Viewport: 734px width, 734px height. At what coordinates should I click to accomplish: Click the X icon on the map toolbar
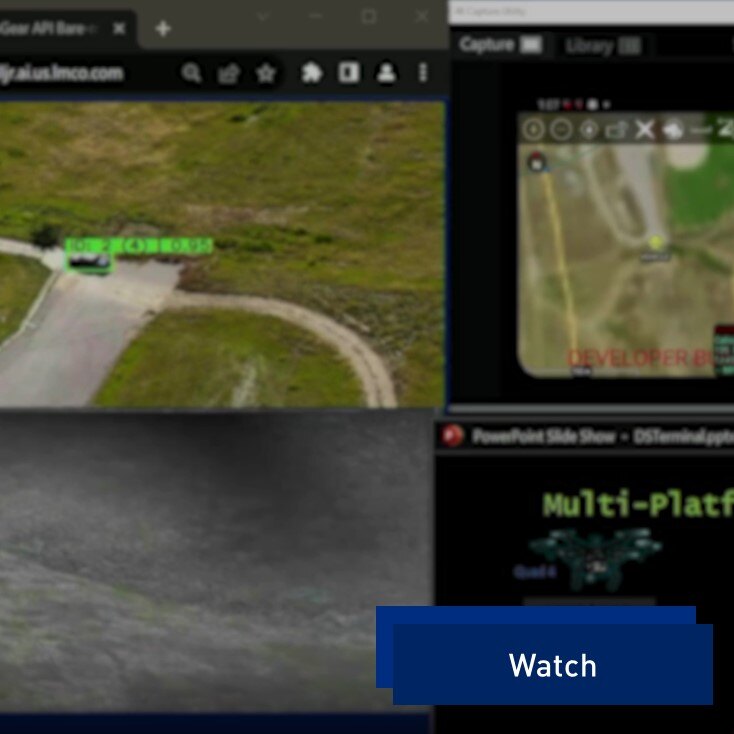(645, 129)
